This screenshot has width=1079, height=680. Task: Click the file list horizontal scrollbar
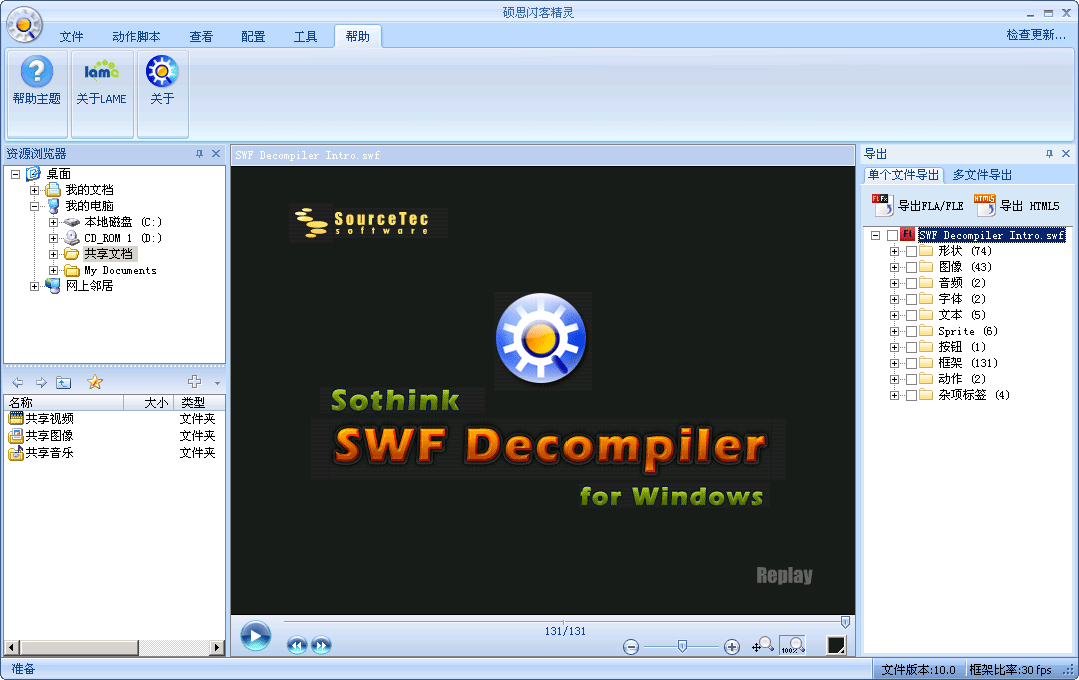tap(114, 647)
